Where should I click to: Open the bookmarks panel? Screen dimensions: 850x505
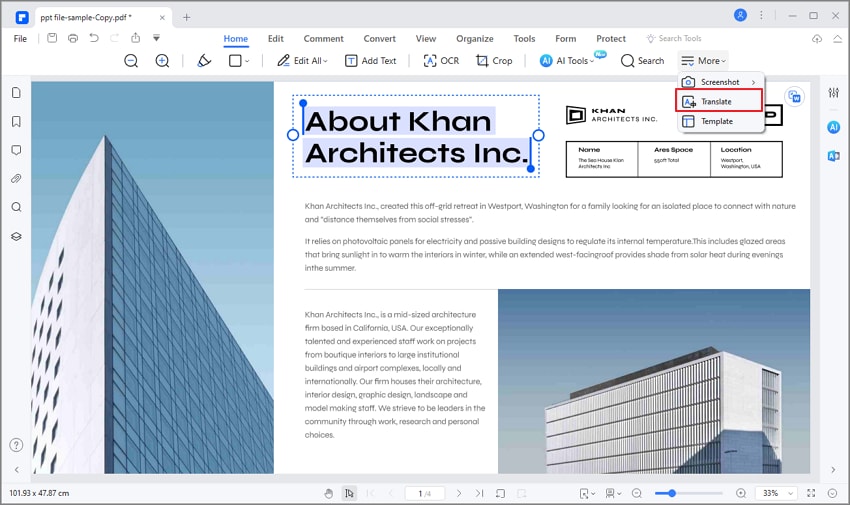point(16,121)
